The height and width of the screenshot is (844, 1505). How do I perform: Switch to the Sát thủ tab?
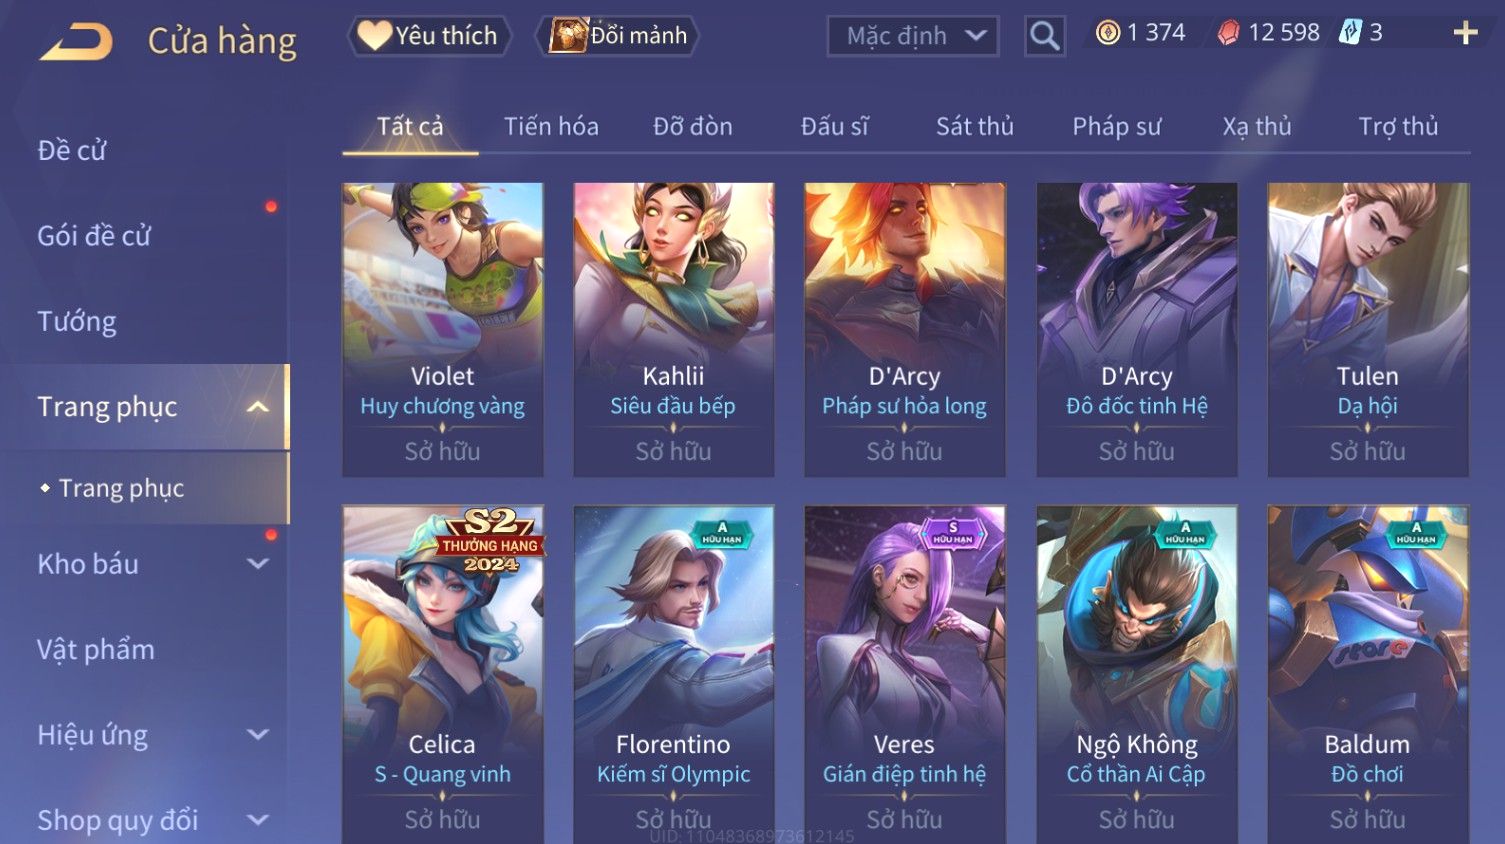(974, 127)
